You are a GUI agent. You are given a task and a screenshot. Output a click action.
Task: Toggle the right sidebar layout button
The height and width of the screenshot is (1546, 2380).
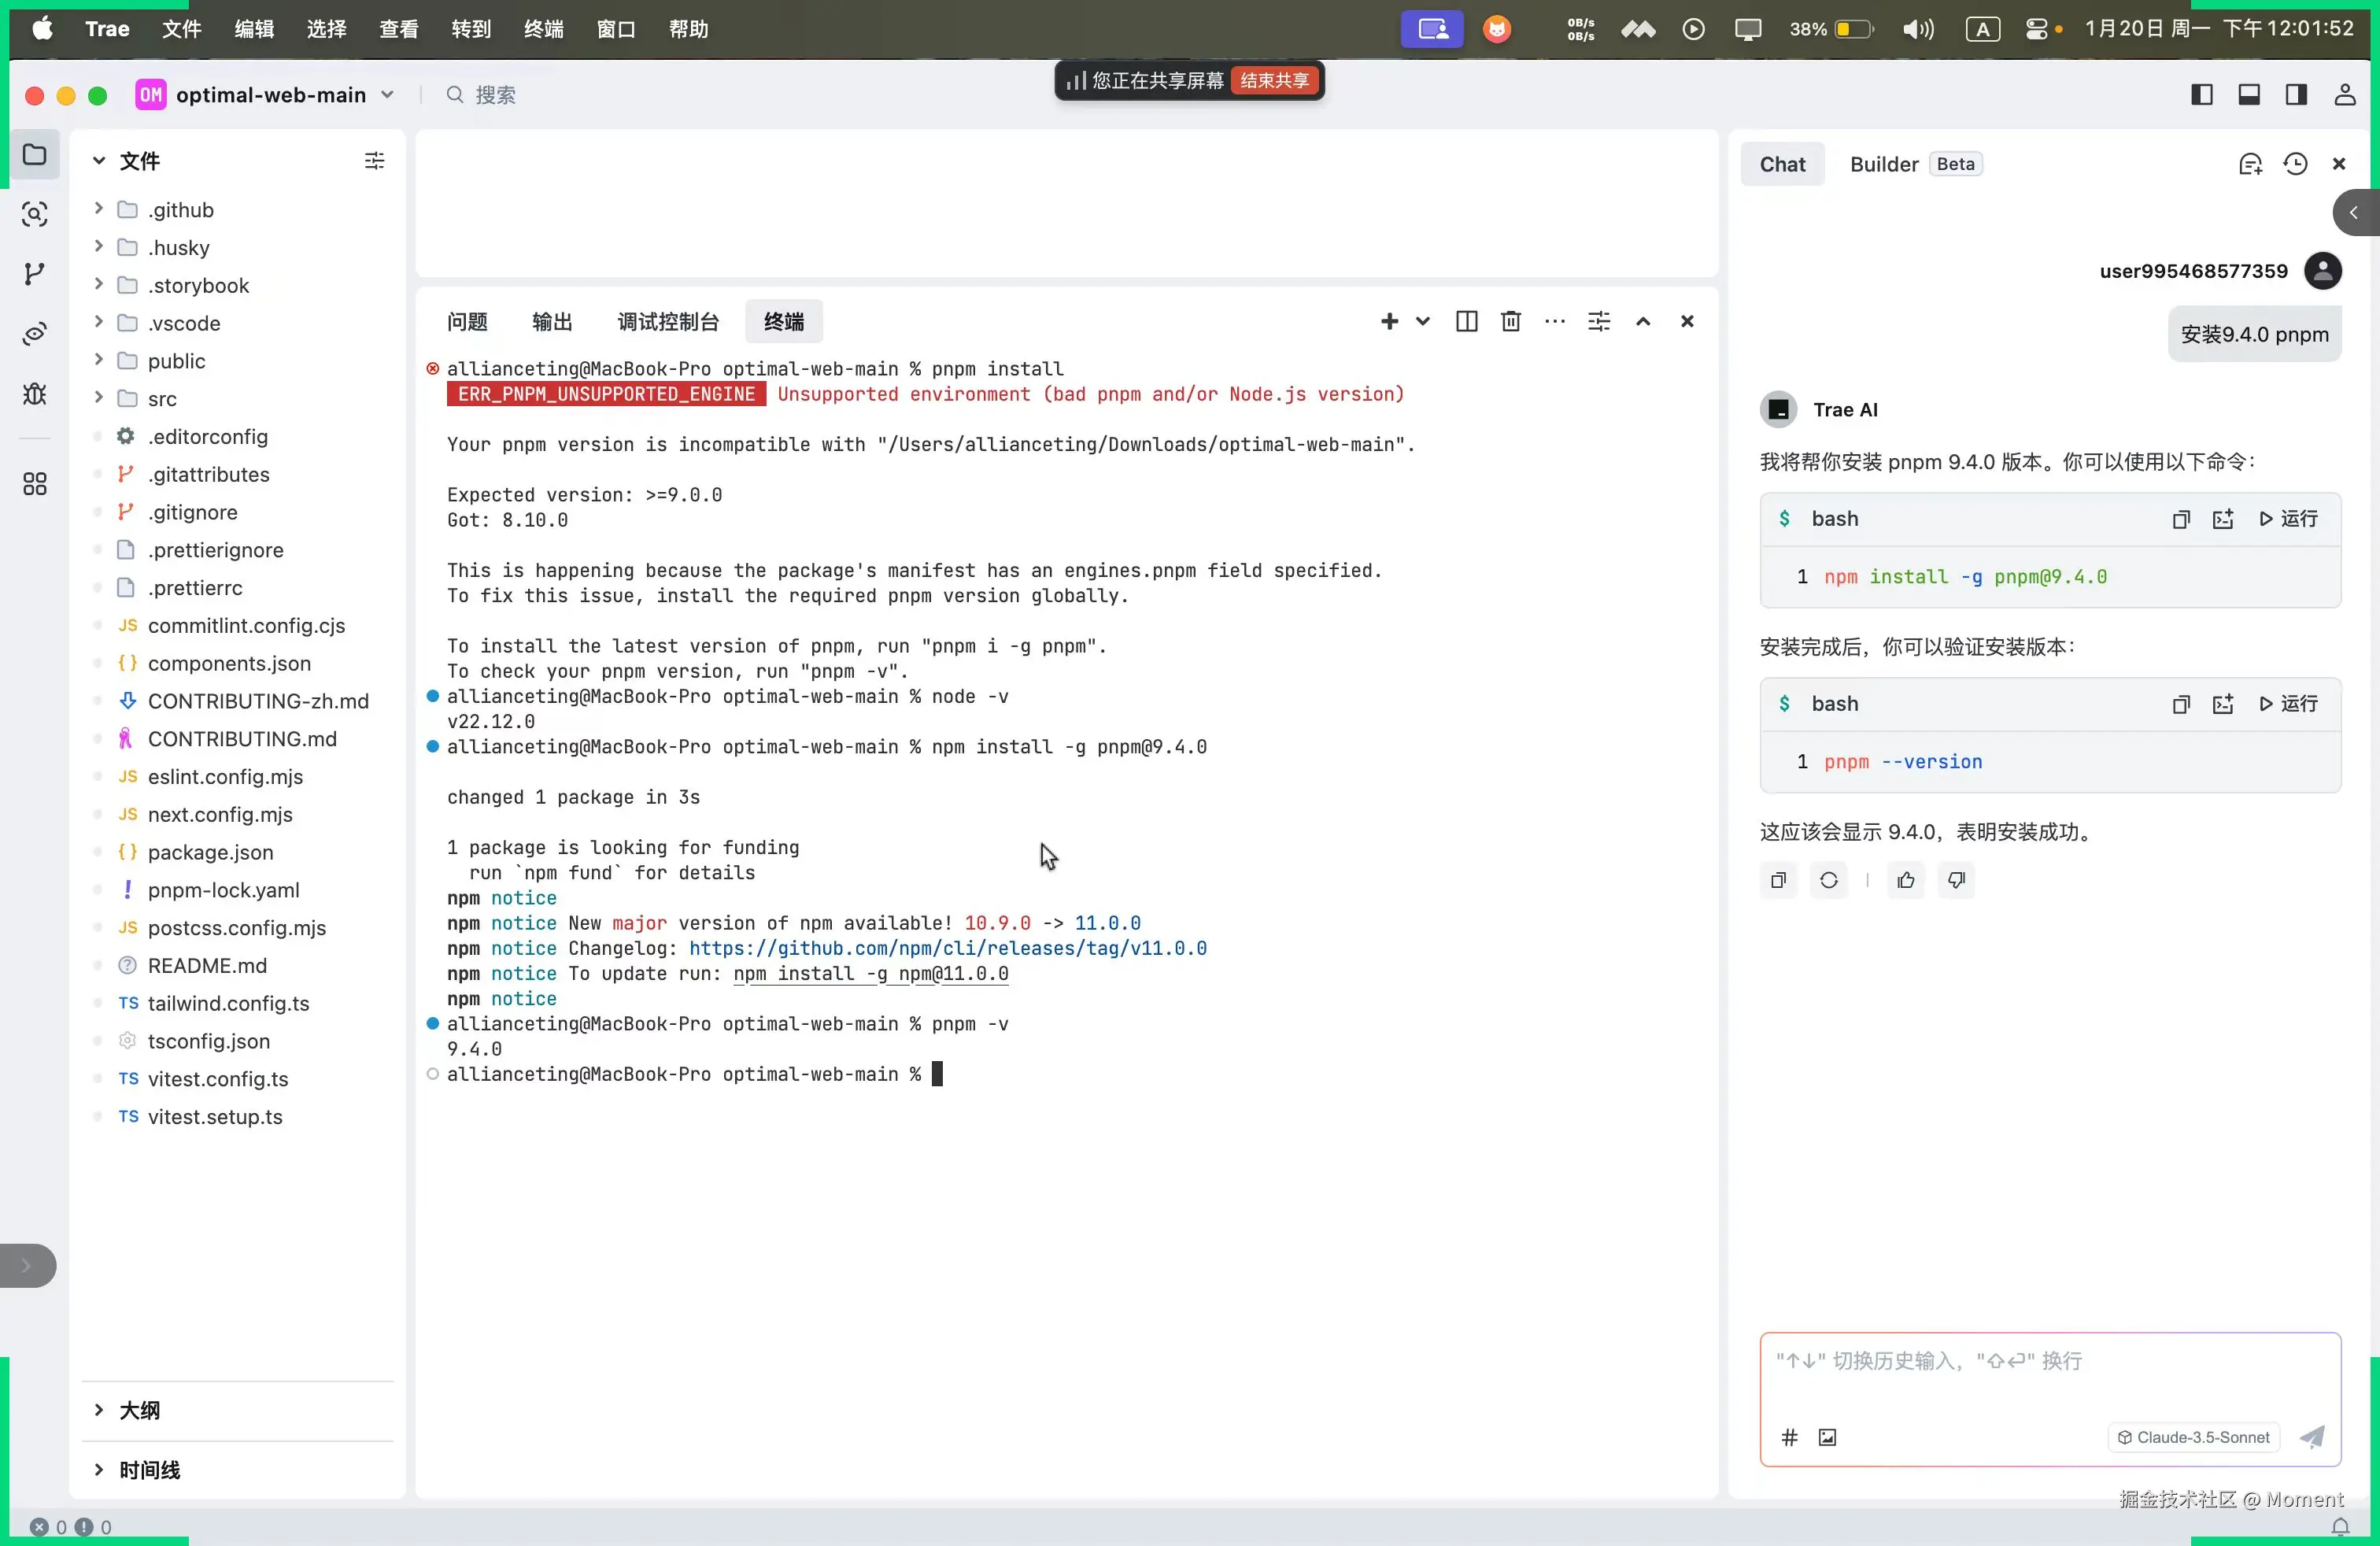pyautogui.click(x=2296, y=95)
